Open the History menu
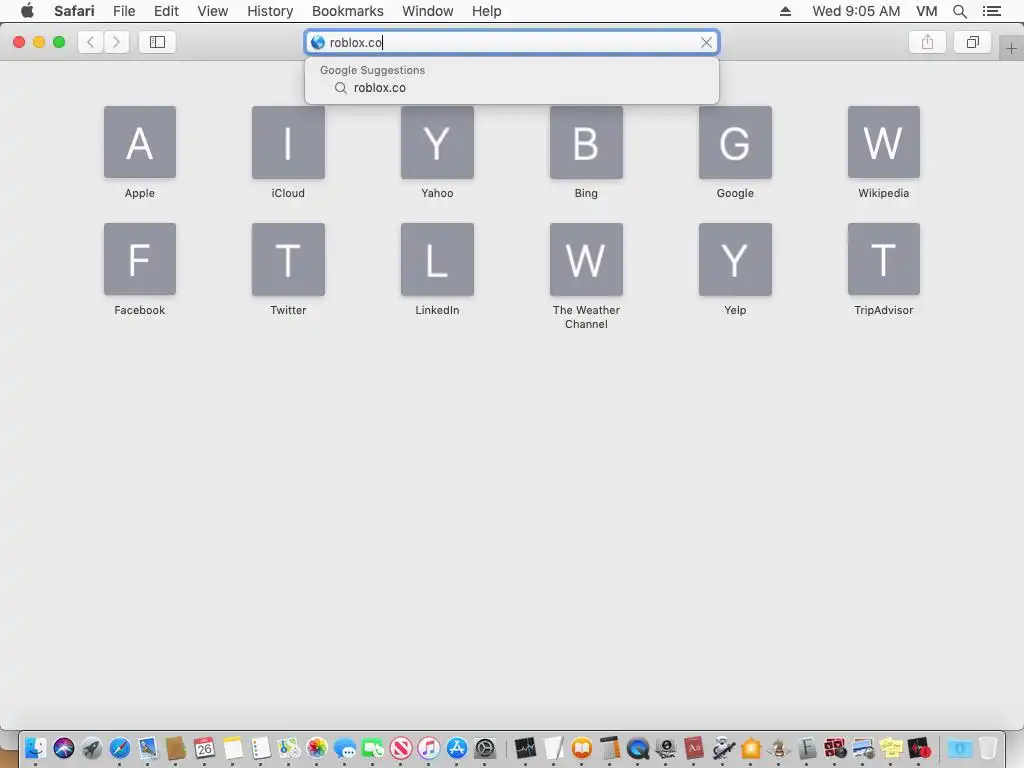This screenshot has width=1024, height=768. (x=270, y=11)
